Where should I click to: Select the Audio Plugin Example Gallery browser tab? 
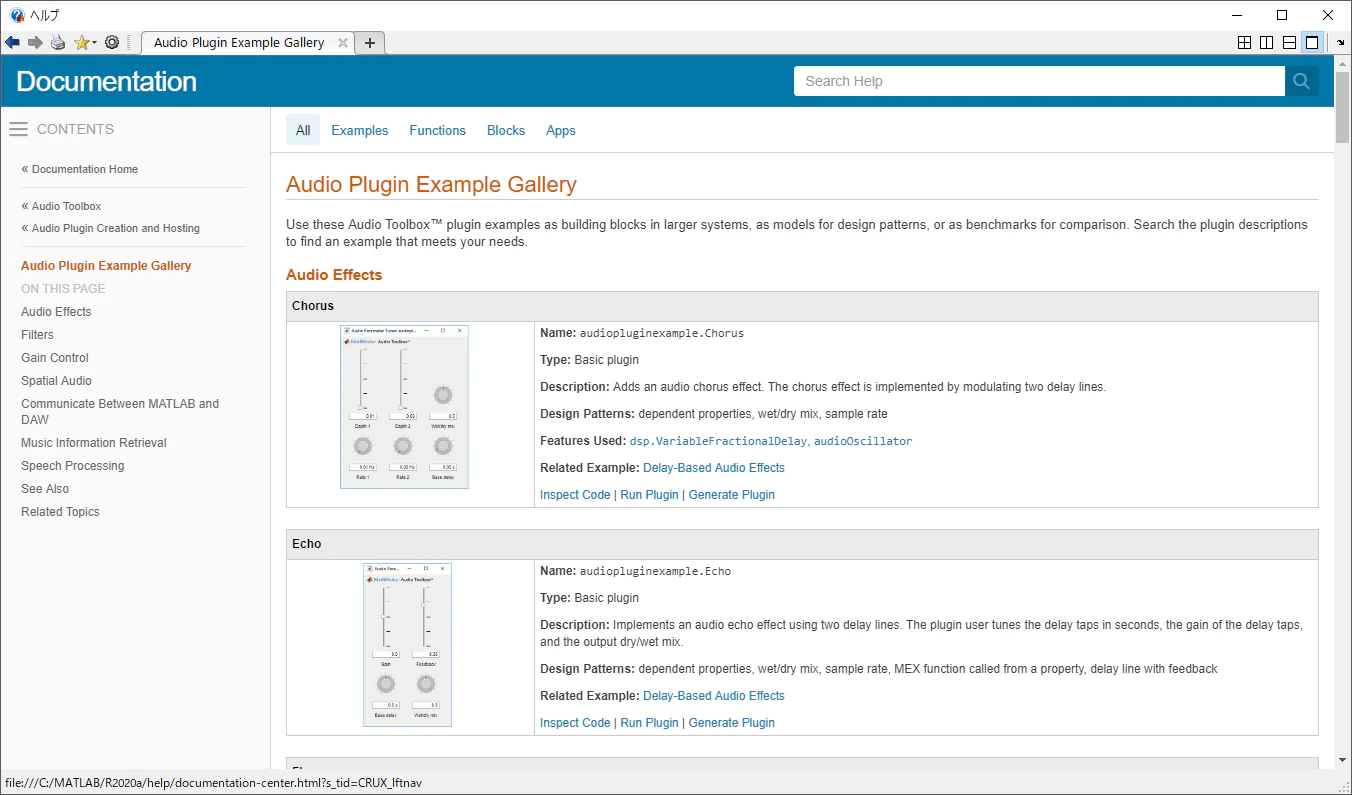click(248, 43)
